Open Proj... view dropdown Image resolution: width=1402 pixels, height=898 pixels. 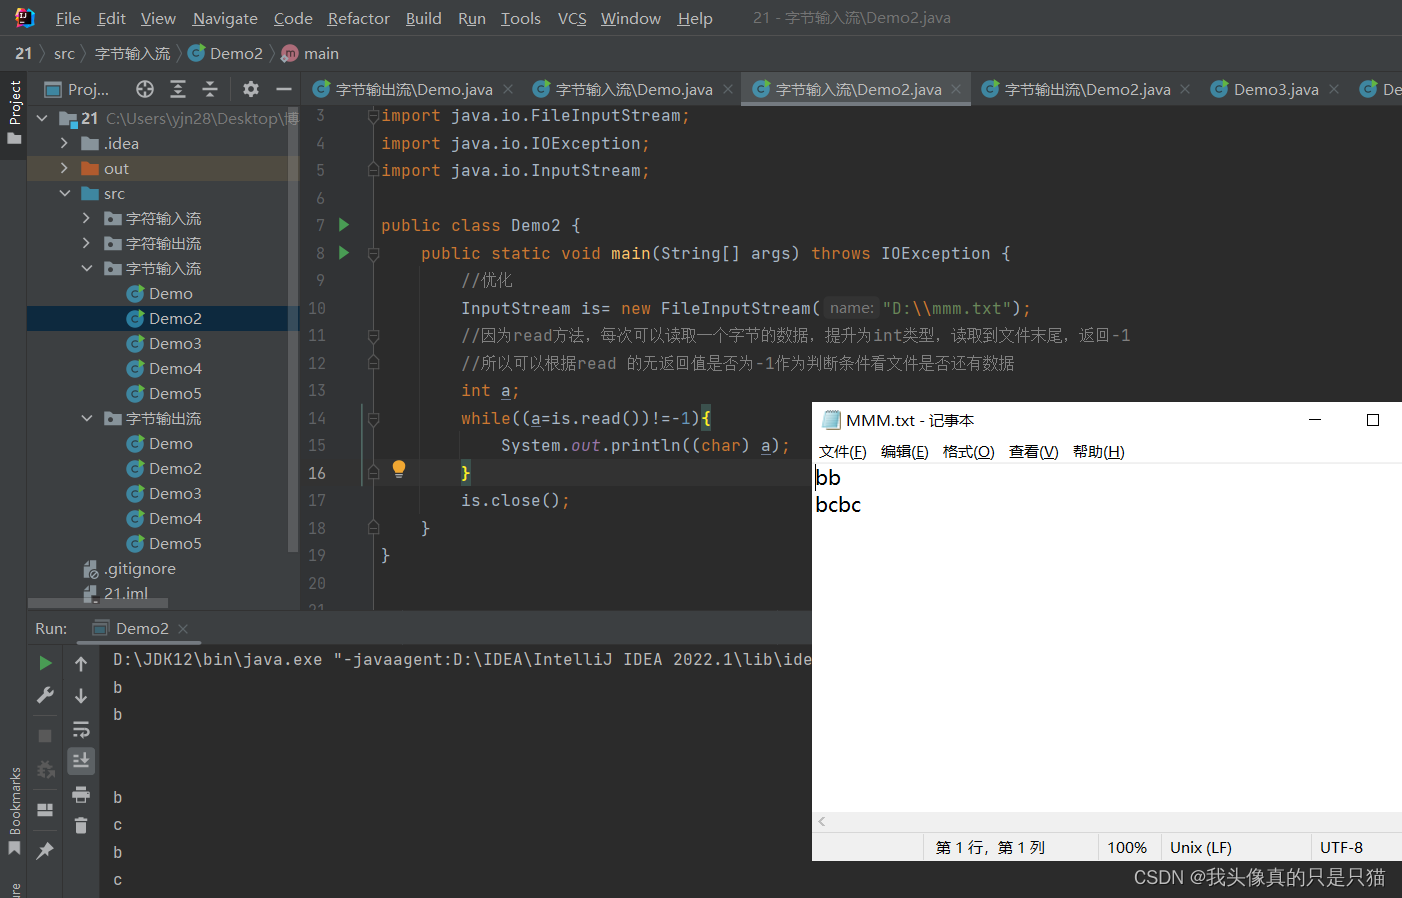pyautogui.click(x=77, y=89)
